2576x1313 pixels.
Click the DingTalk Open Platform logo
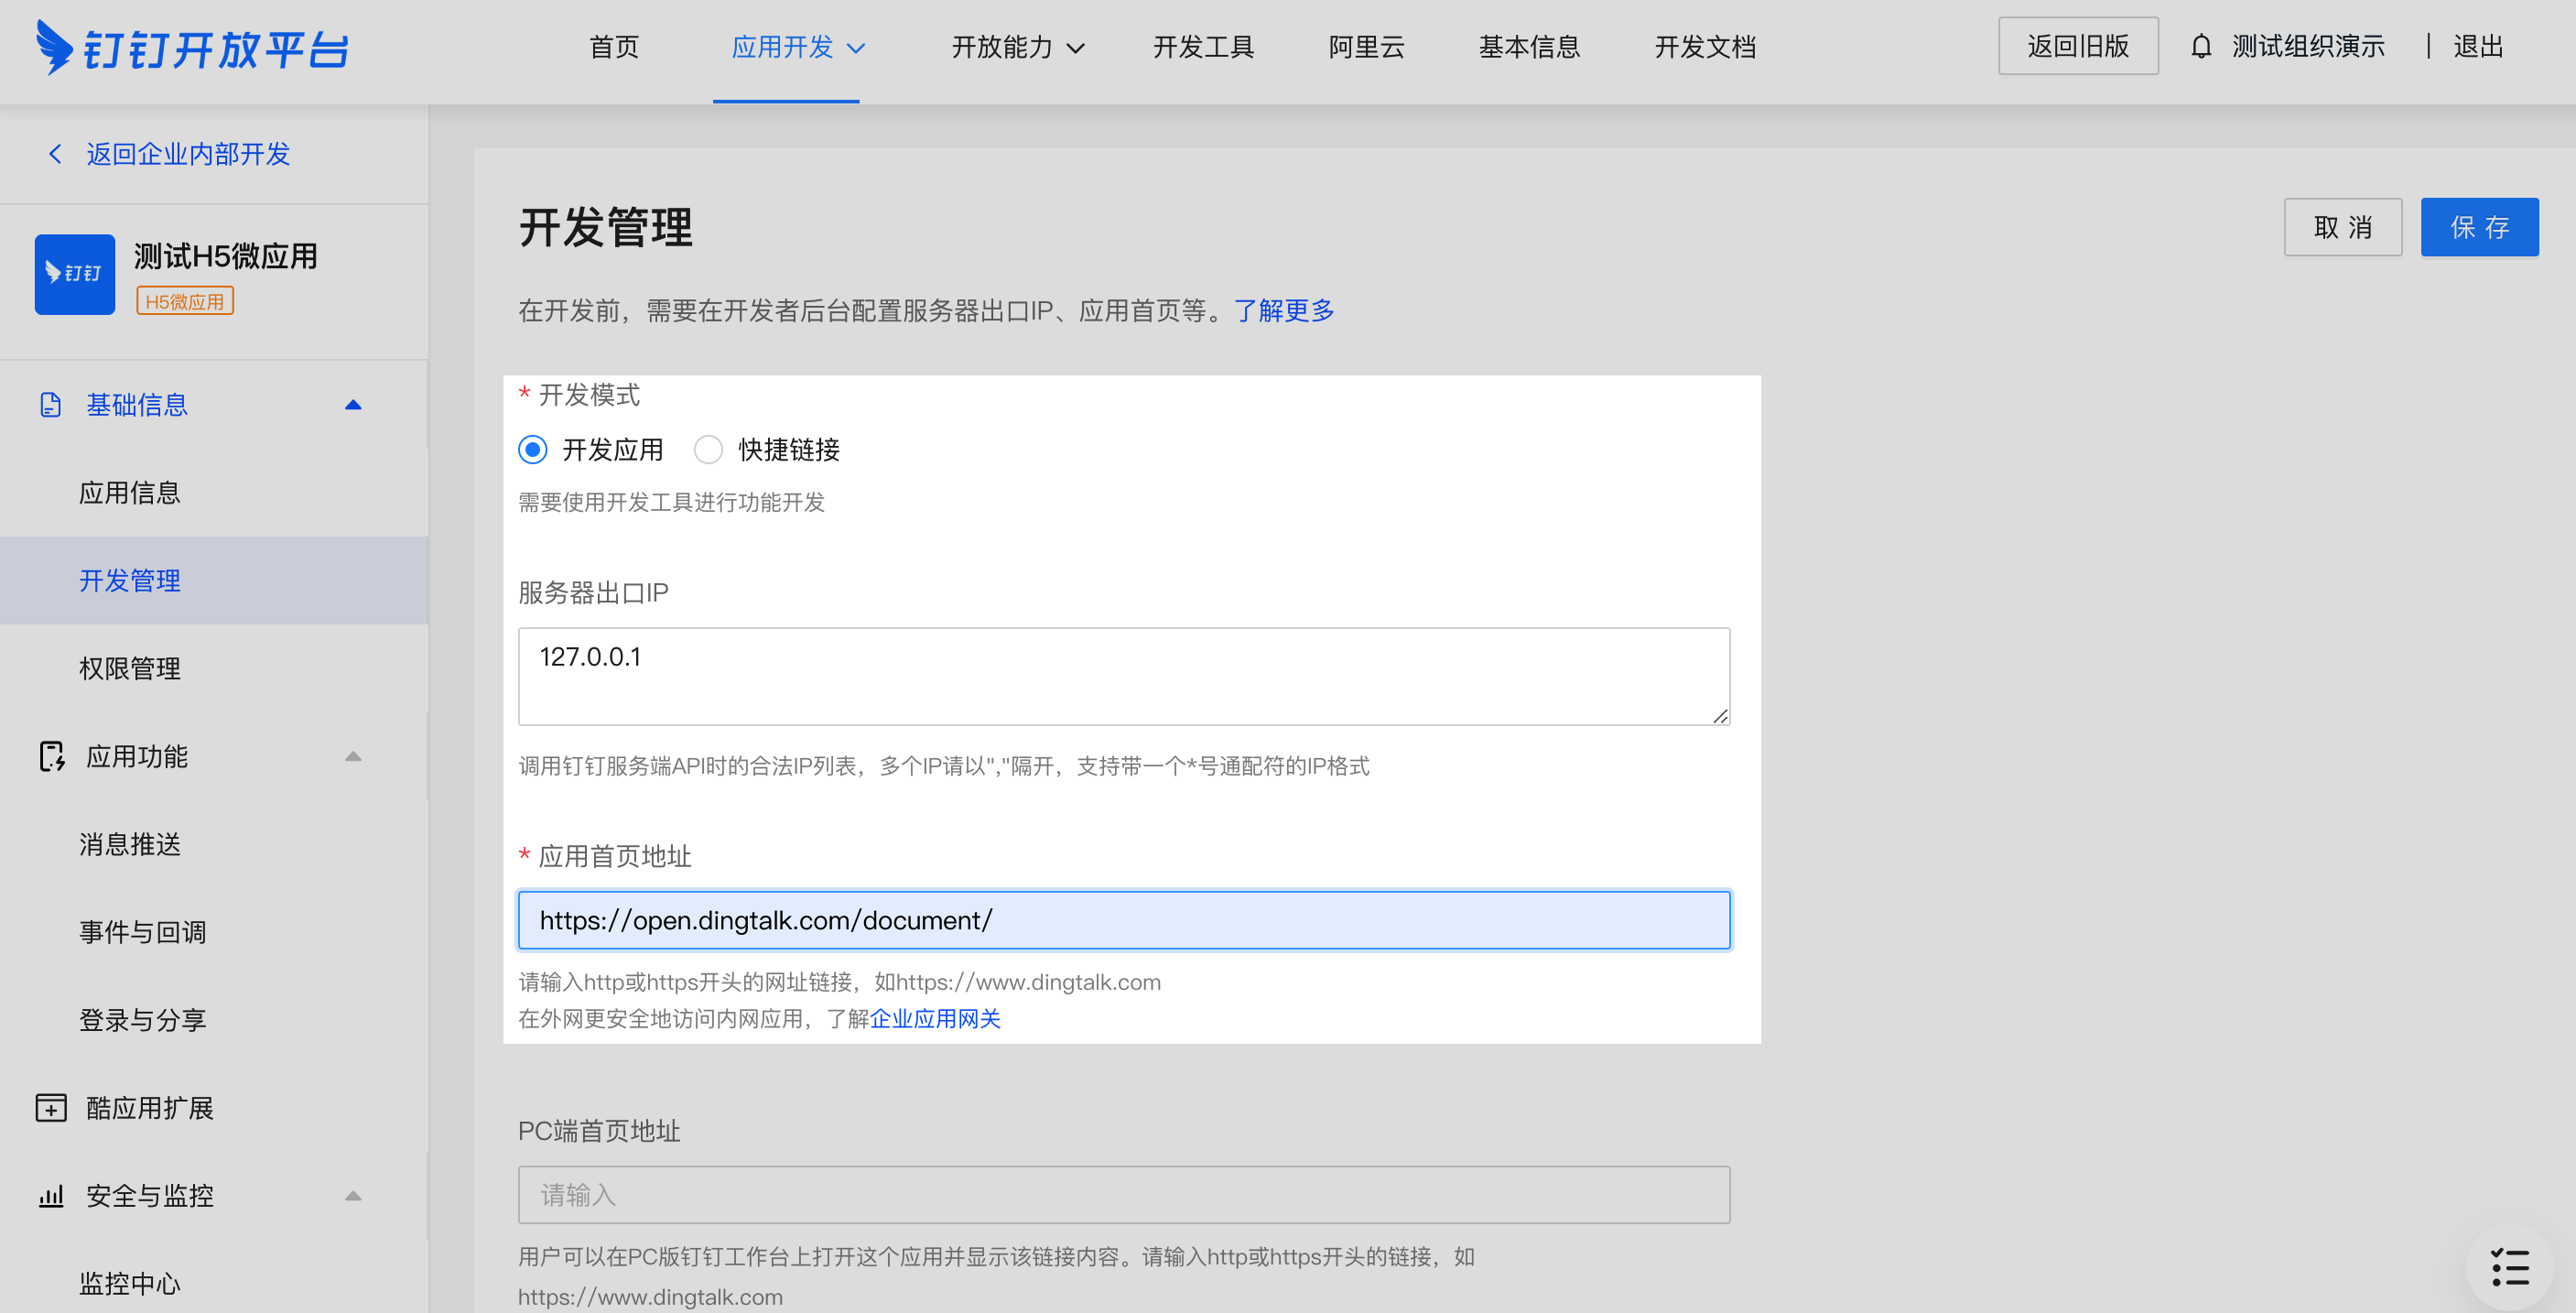pyautogui.click(x=192, y=47)
